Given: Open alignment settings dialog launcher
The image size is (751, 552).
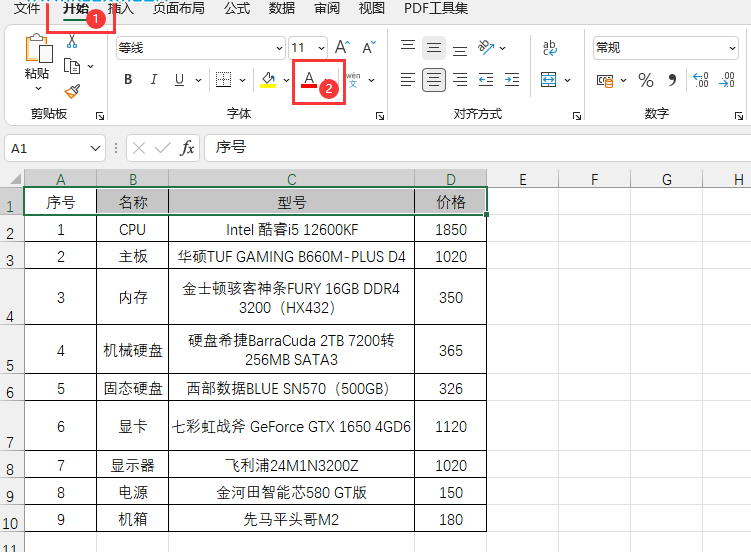Looking at the screenshot, I should tap(577, 116).
